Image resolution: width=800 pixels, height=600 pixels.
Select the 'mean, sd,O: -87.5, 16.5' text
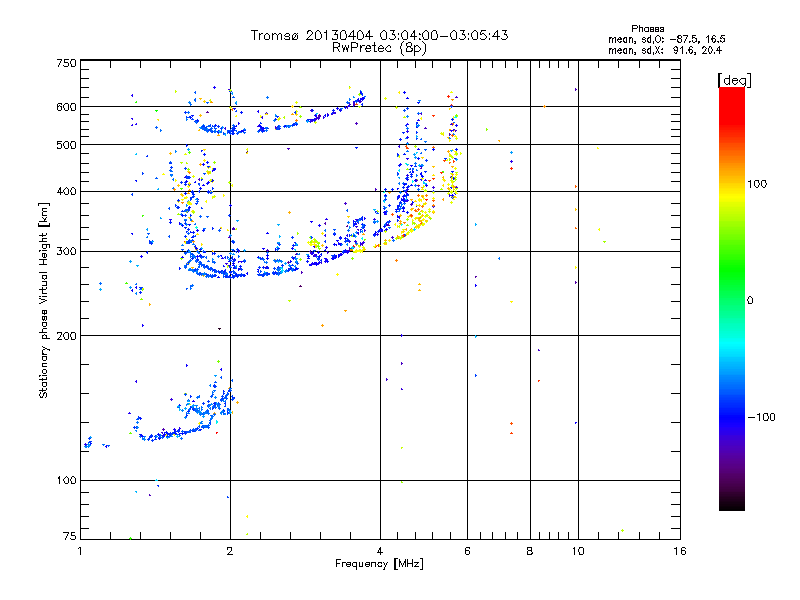coord(666,39)
